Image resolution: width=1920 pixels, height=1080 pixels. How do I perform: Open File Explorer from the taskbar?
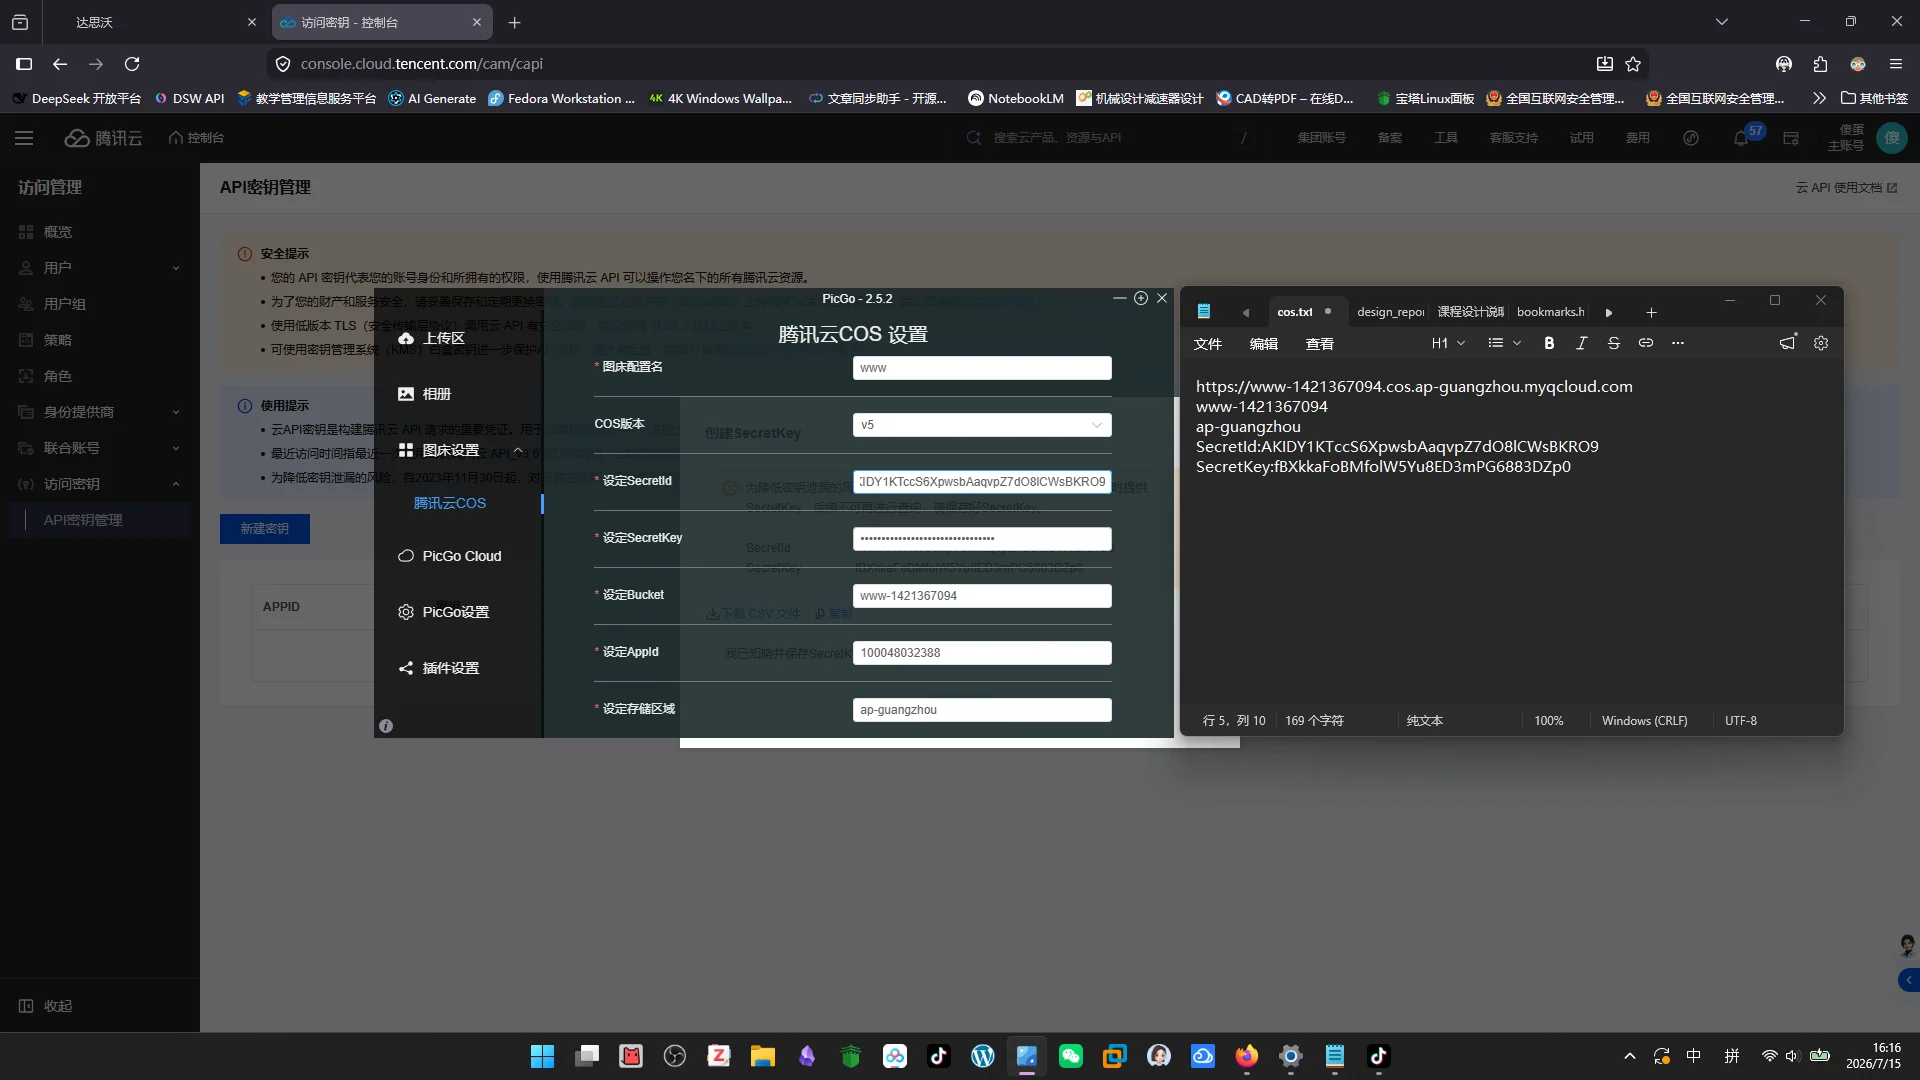[x=763, y=1056]
